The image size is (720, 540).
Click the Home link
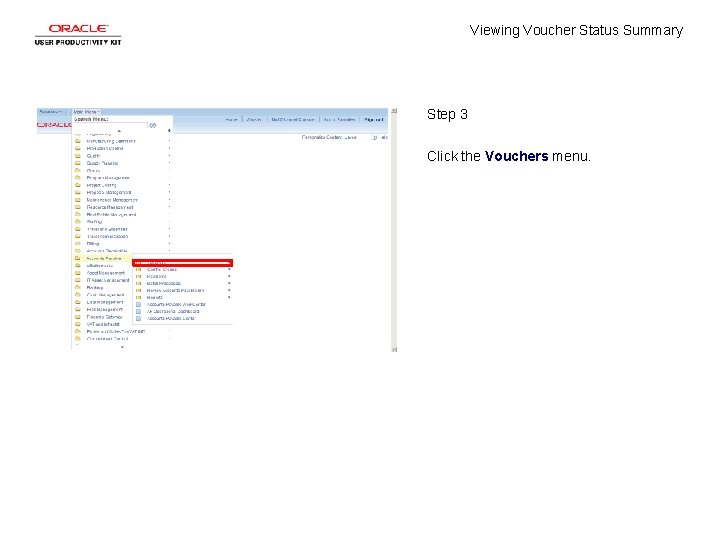pos(231,119)
